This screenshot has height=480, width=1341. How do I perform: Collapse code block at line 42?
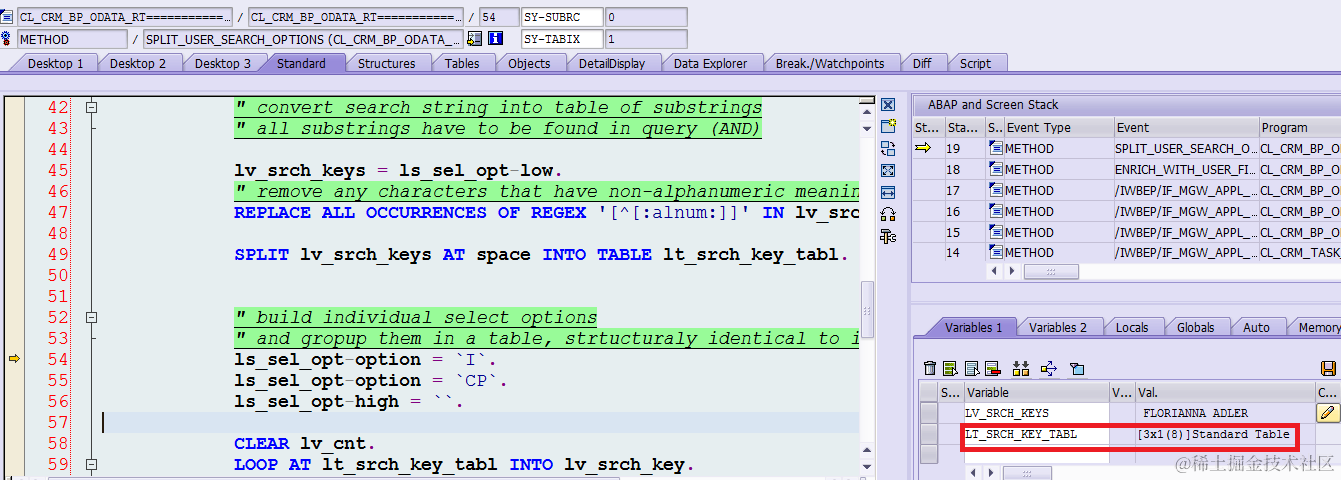tap(91, 107)
